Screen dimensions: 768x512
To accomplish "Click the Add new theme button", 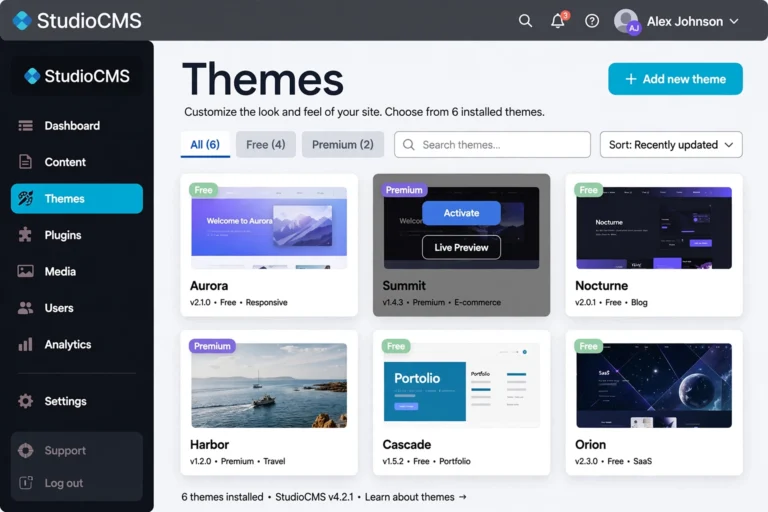I will [675, 79].
